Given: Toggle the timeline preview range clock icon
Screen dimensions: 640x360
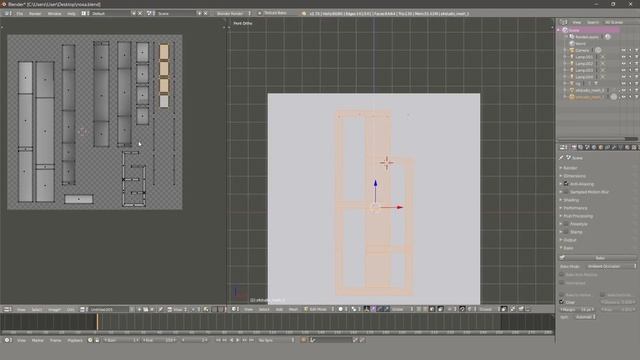Looking at the screenshot, I should point(90,340).
